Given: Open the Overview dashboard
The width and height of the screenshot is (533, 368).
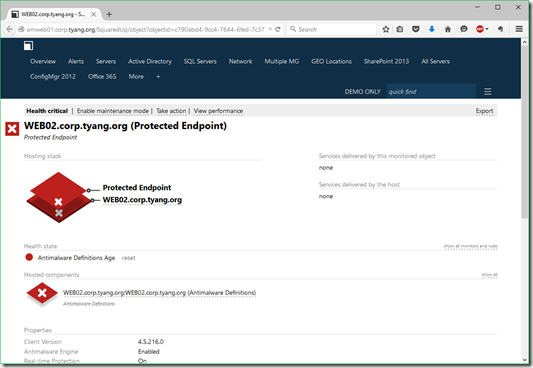Looking at the screenshot, I should point(43,61).
